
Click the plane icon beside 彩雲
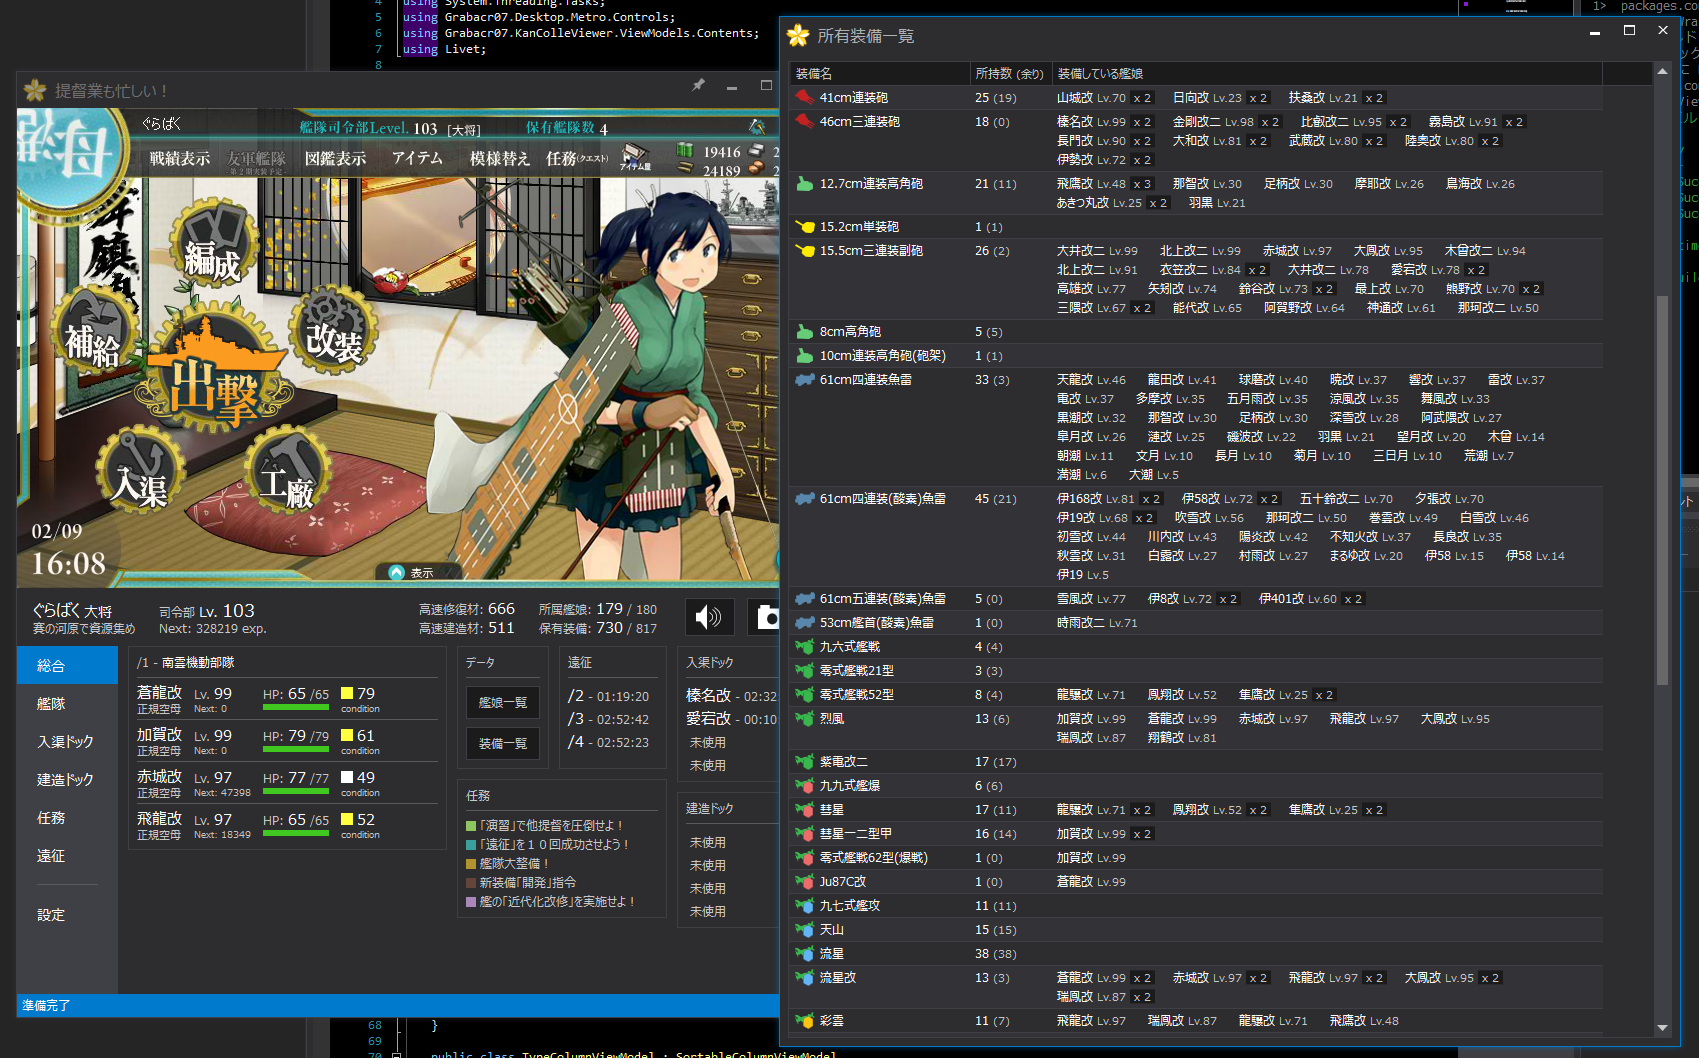[804, 1021]
